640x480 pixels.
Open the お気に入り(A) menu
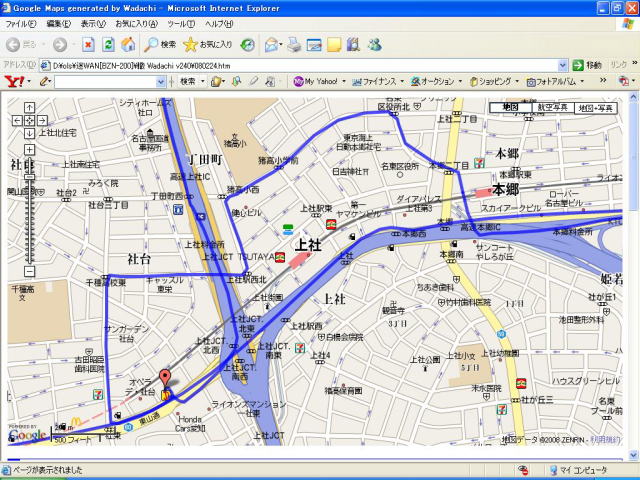click(x=136, y=24)
